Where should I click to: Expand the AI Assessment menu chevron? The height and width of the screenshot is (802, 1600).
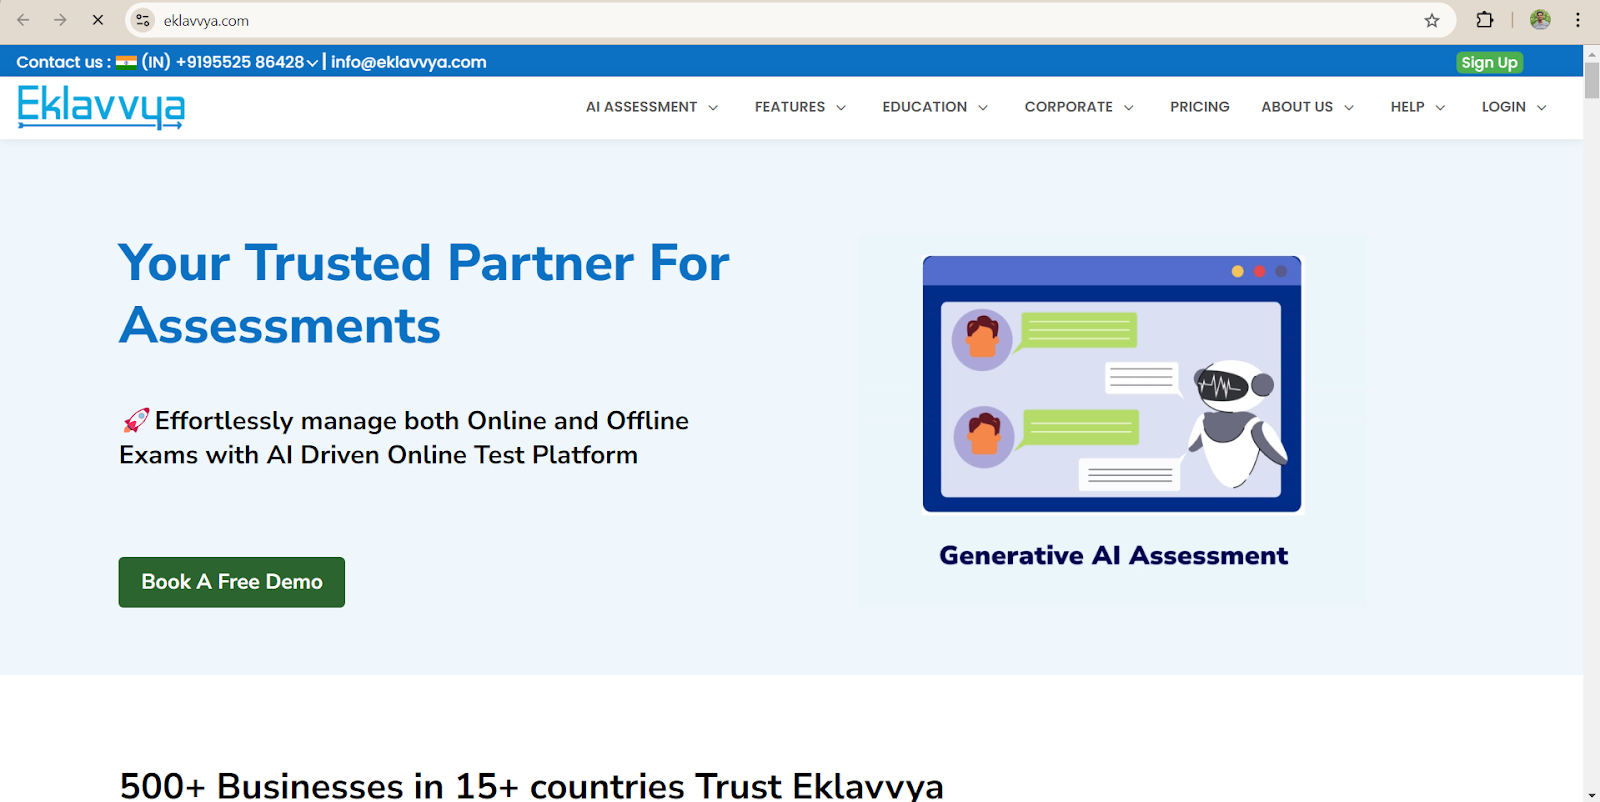(x=713, y=108)
